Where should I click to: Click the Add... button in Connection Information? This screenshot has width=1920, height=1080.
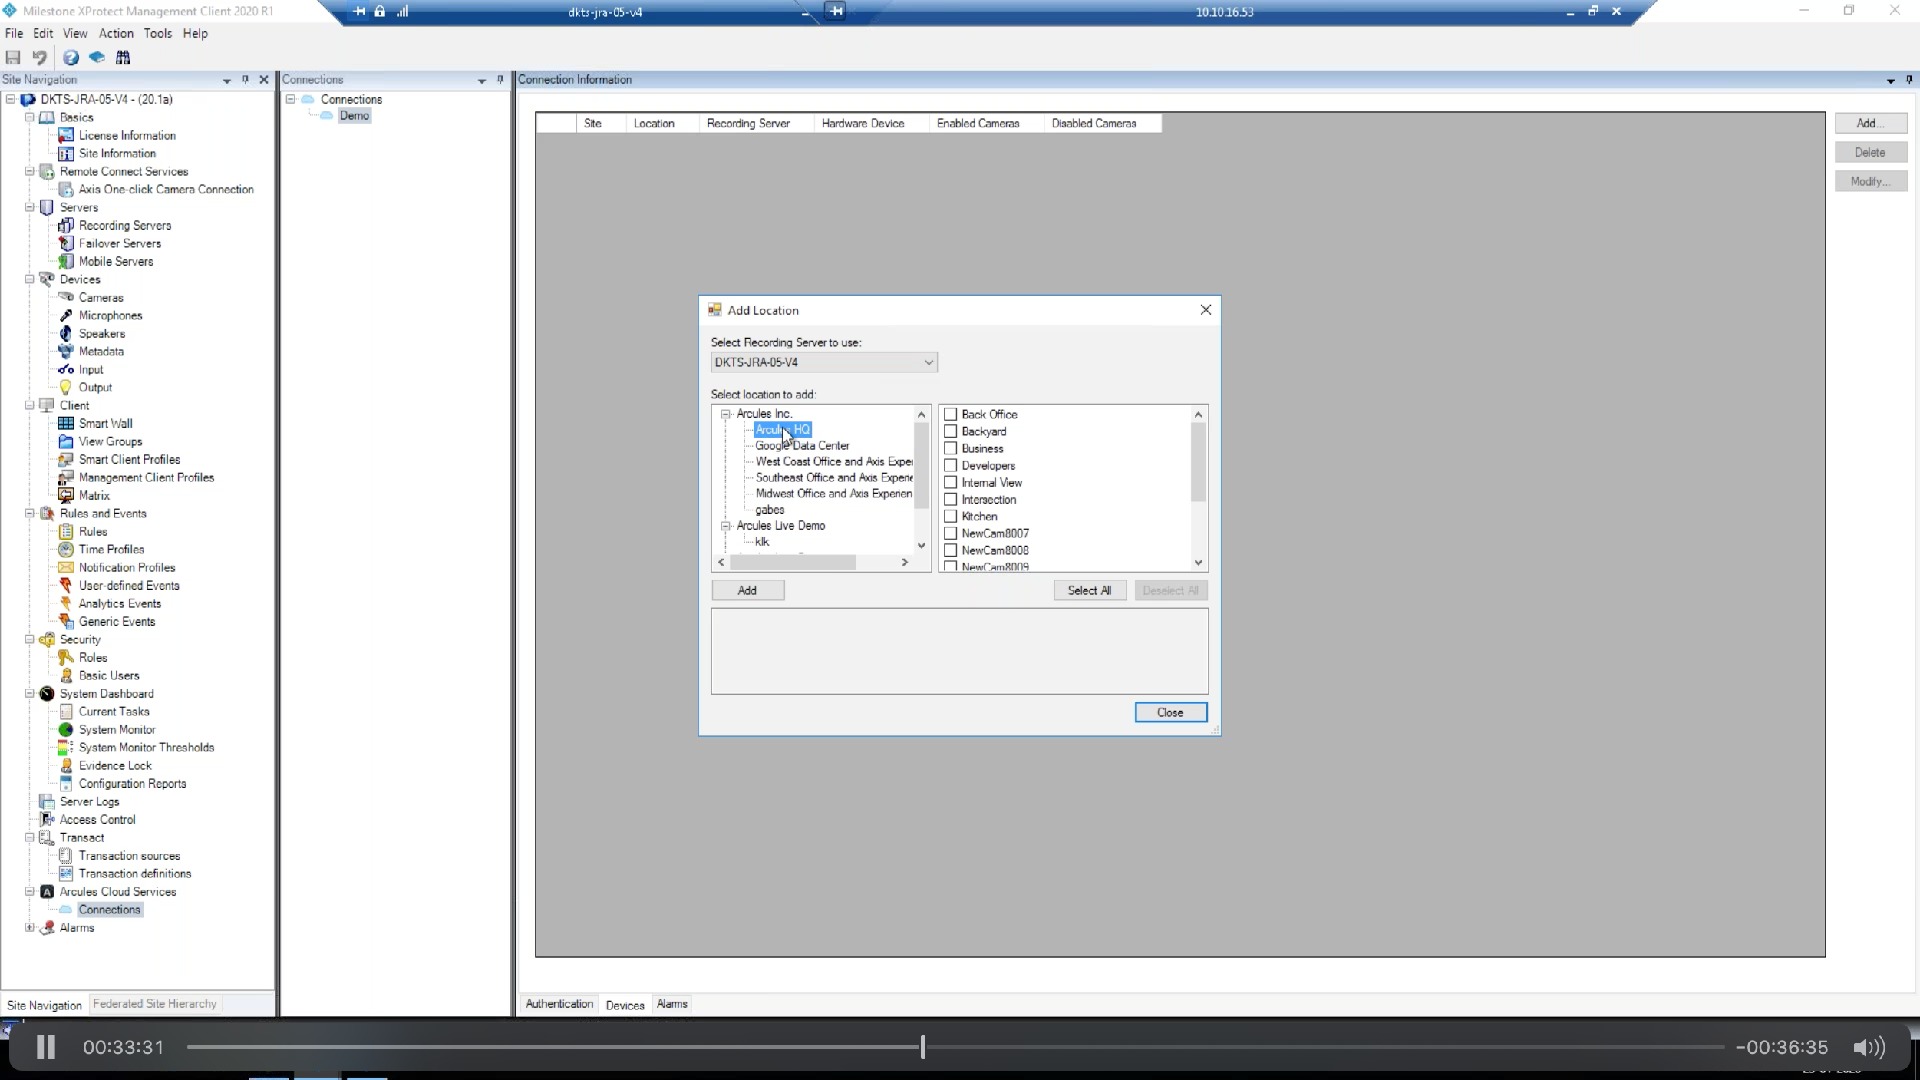point(1870,123)
